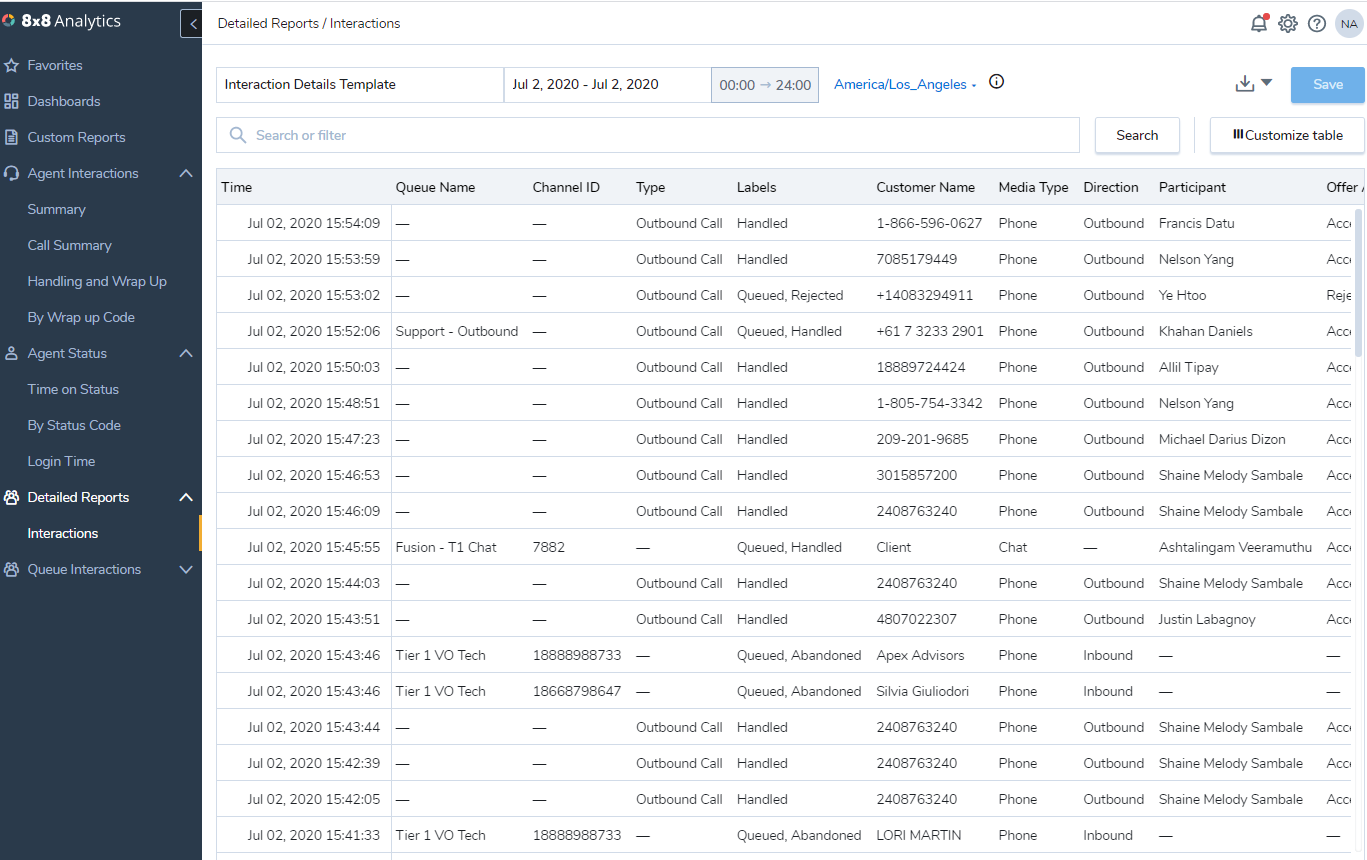Open the America/Los_Angeles timezone dropdown
The image size is (1367, 860).
905,85
